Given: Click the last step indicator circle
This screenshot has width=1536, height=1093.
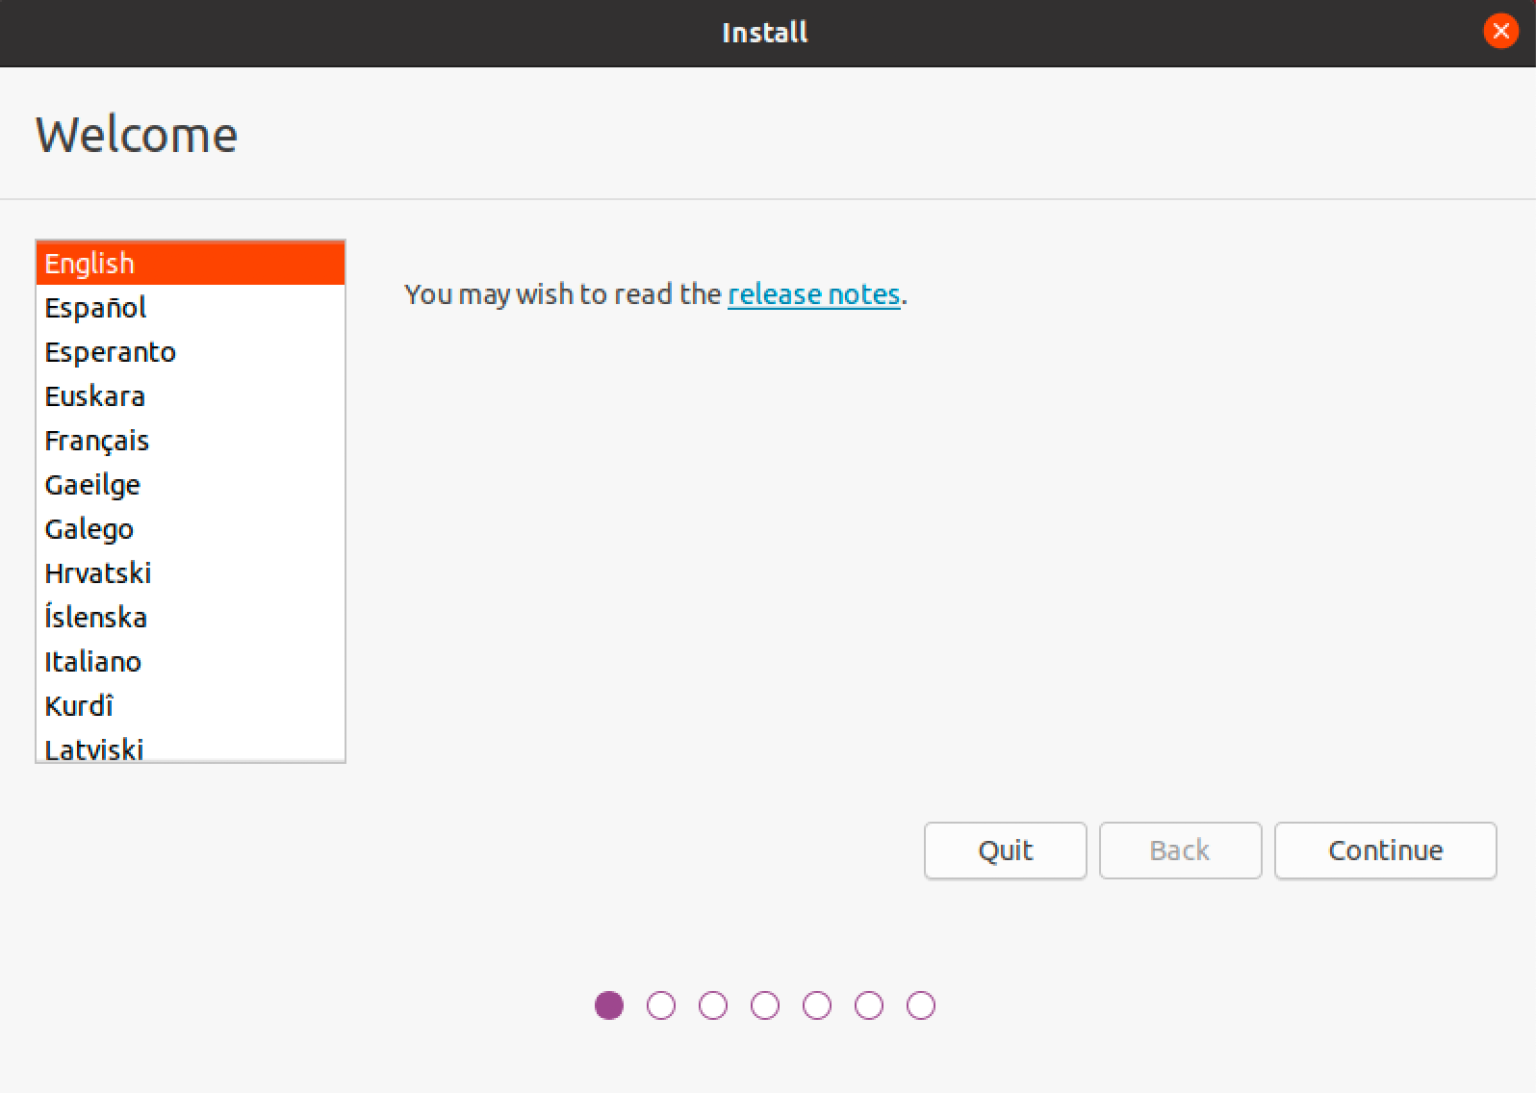Looking at the screenshot, I should coord(921,1005).
